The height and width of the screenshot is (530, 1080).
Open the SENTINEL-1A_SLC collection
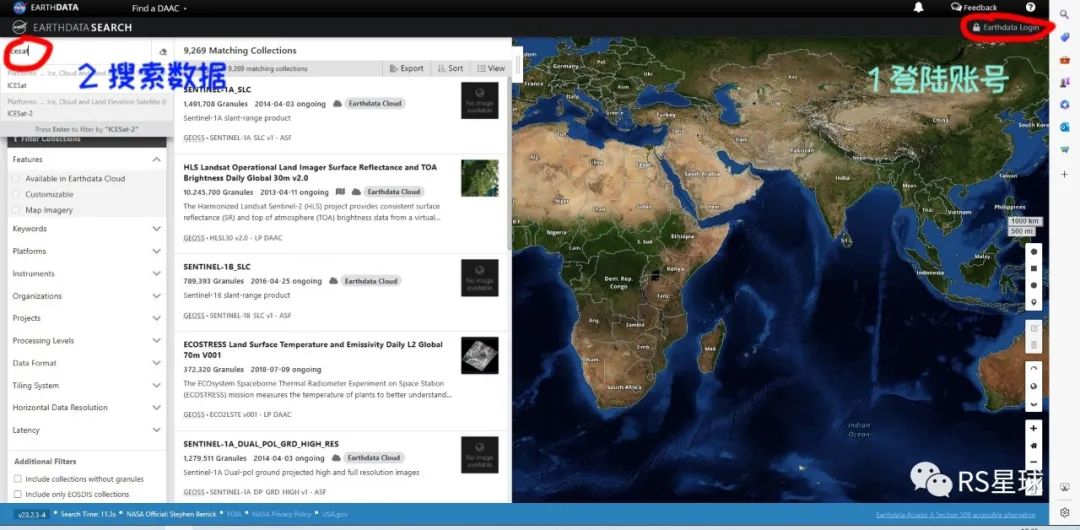click(218, 90)
